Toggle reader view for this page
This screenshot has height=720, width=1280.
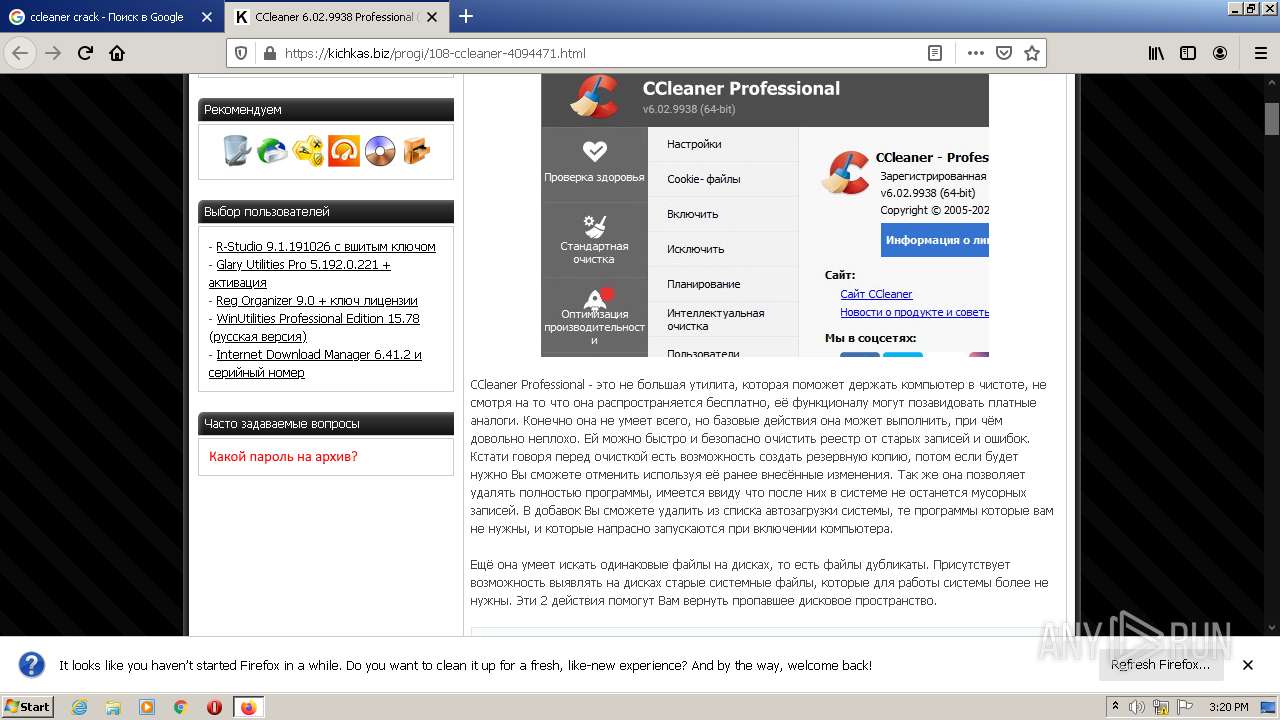935,53
